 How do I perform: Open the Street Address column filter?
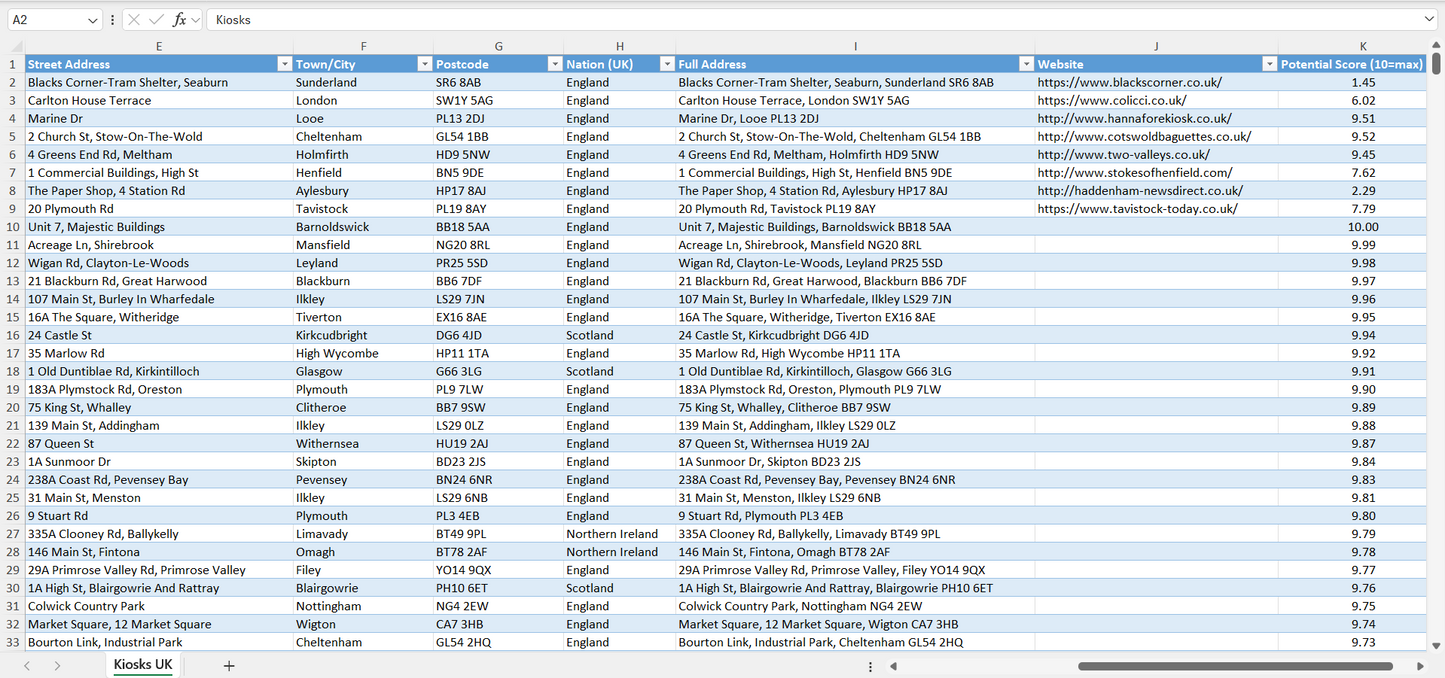(285, 63)
